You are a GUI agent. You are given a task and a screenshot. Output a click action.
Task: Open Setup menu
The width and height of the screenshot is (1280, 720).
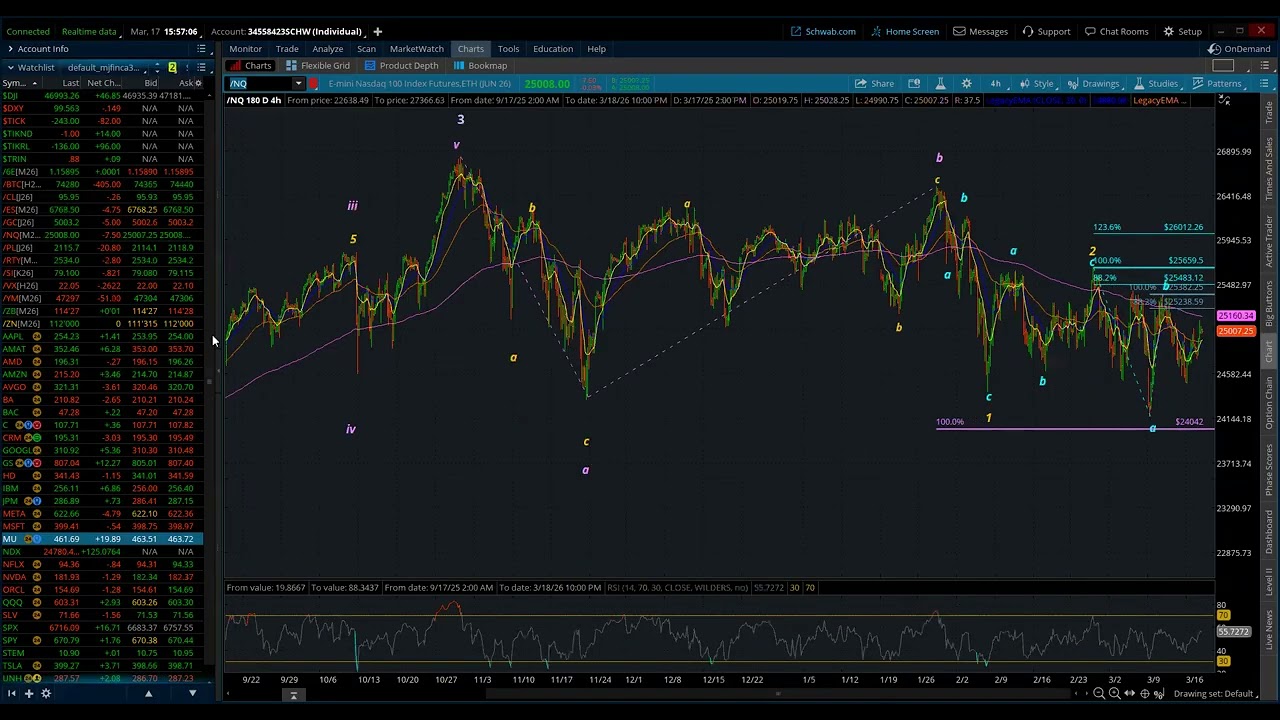coord(1182,32)
